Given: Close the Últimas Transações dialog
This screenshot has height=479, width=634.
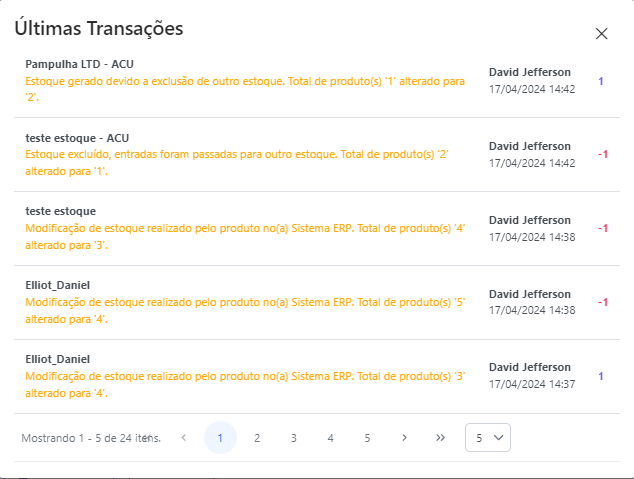Looking at the screenshot, I should (x=601, y=34).
